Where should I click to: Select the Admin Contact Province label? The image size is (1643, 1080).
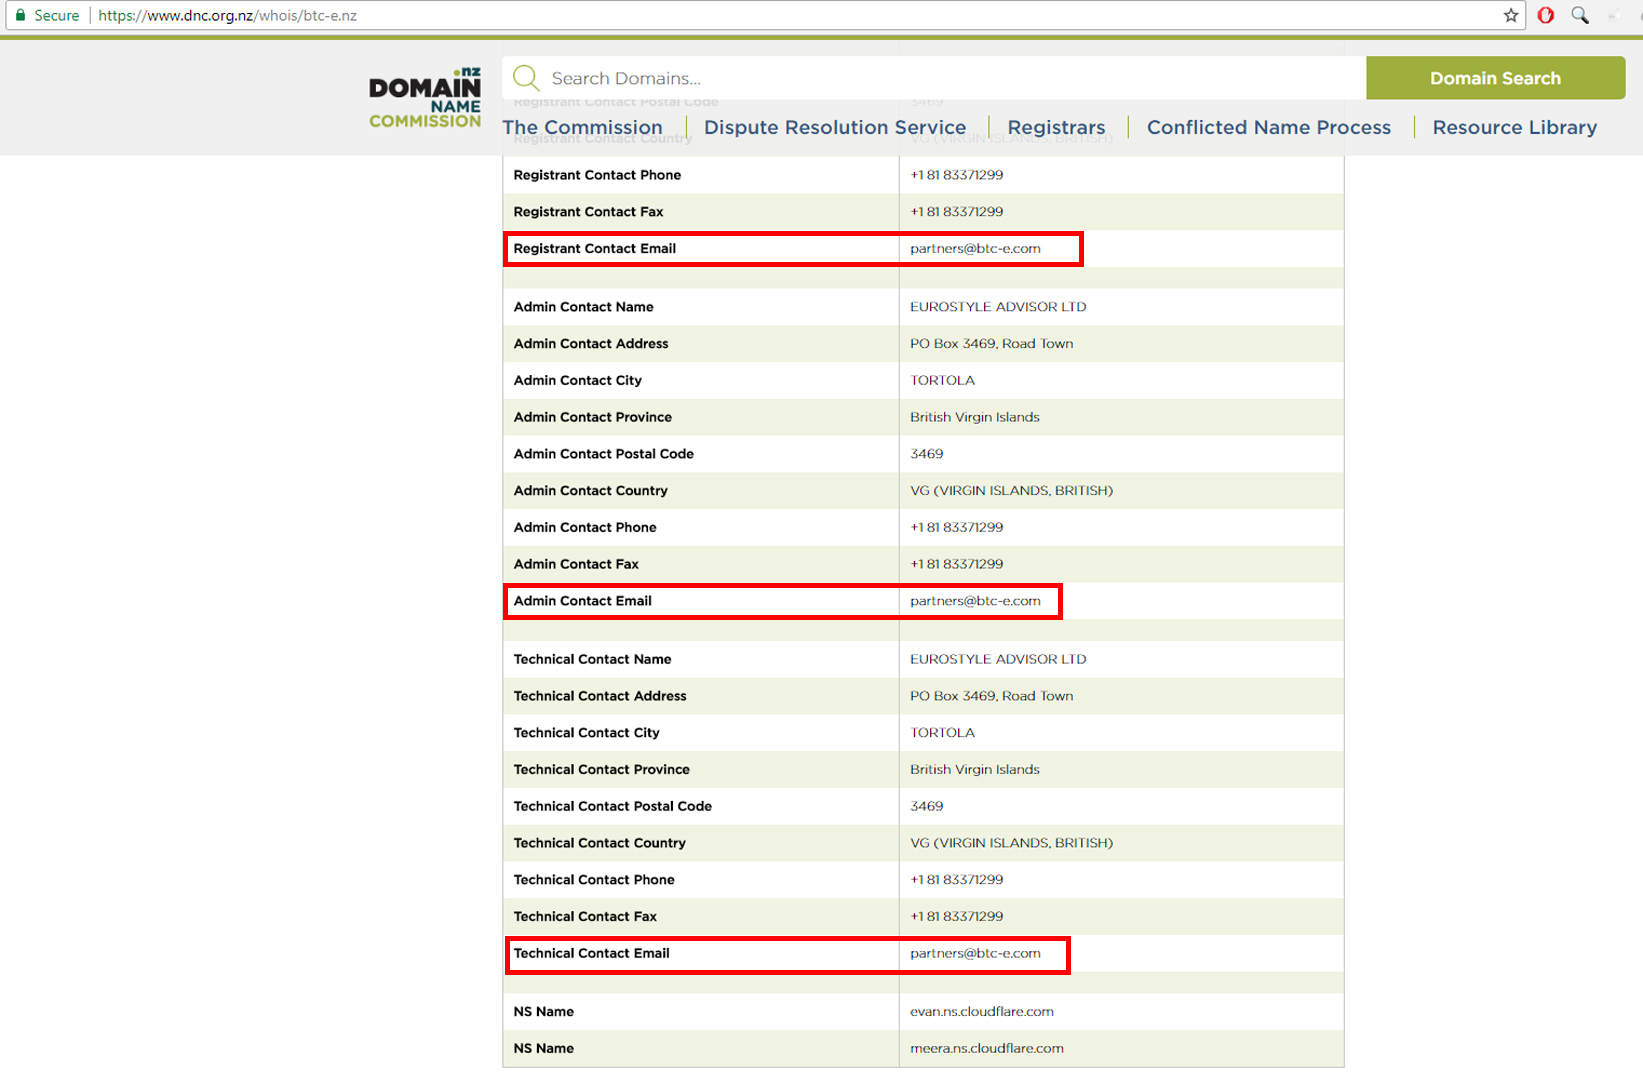(x=593, y=418)
